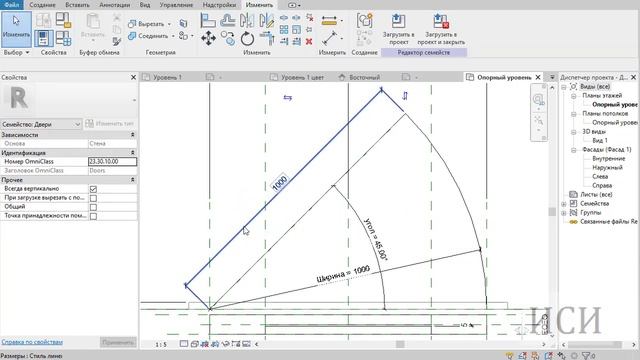Open the navigation wheel in the canvas

click(x=538, y=99)
